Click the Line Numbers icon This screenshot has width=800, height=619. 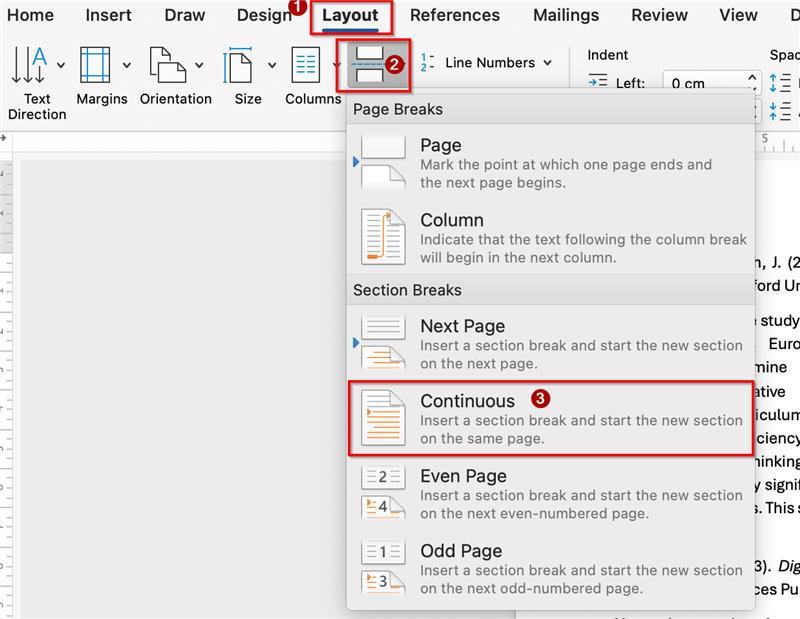coord(428,62)
